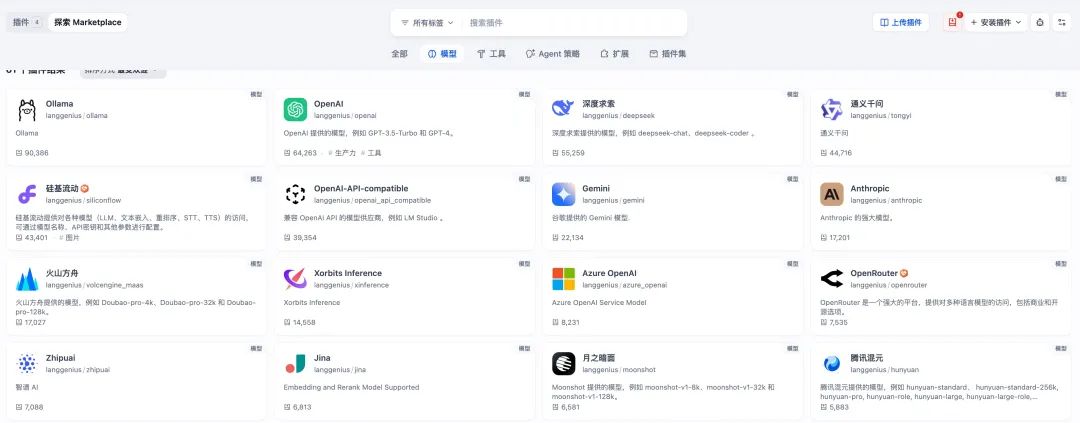Screen dimensions: 1080x423
Task: Open the Ollama llama logo icon
Action: coord(27,110)
